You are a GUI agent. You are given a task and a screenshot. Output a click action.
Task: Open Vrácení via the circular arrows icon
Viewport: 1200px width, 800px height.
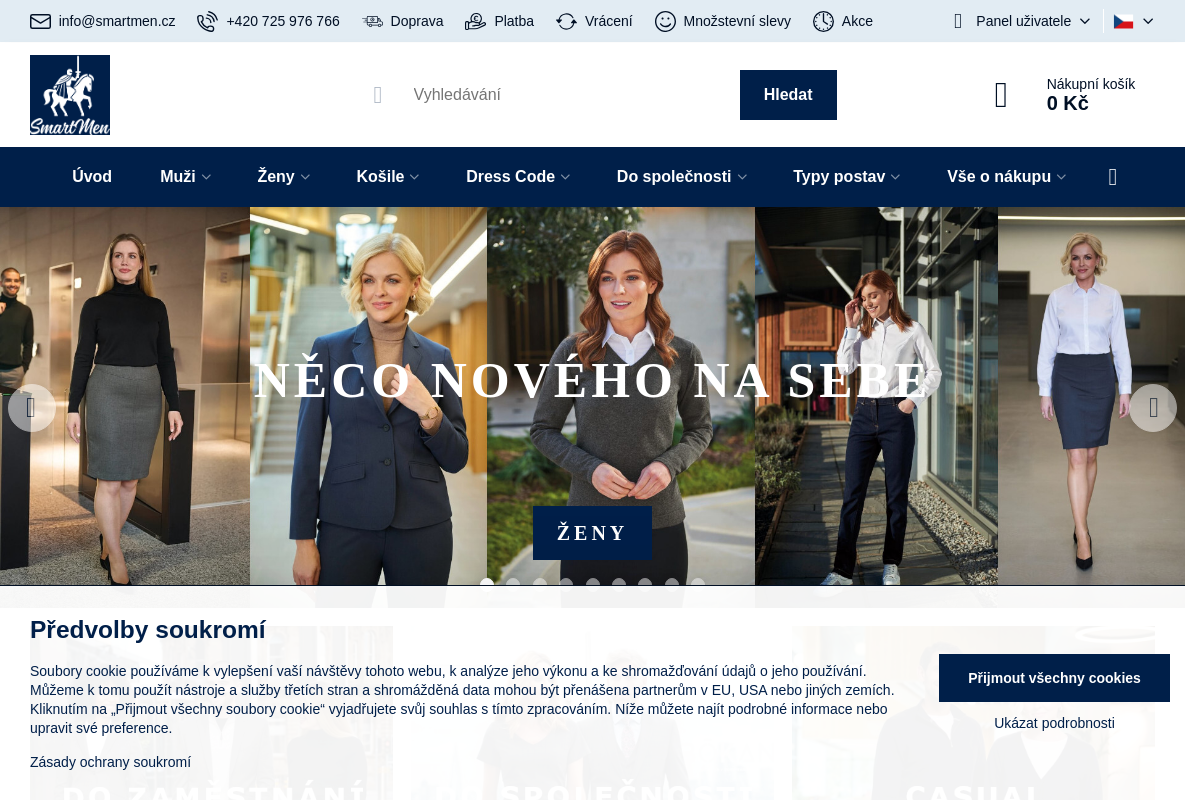[x=567, y=21]
